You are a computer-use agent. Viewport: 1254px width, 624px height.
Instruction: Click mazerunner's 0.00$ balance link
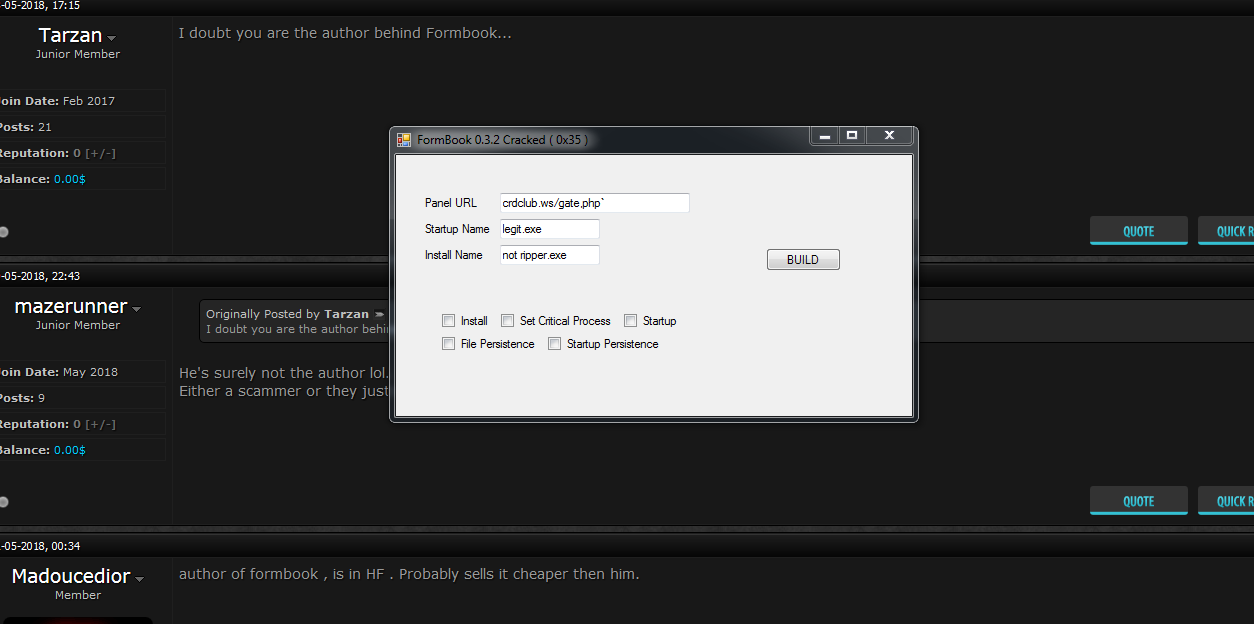(x=70, y=450)
